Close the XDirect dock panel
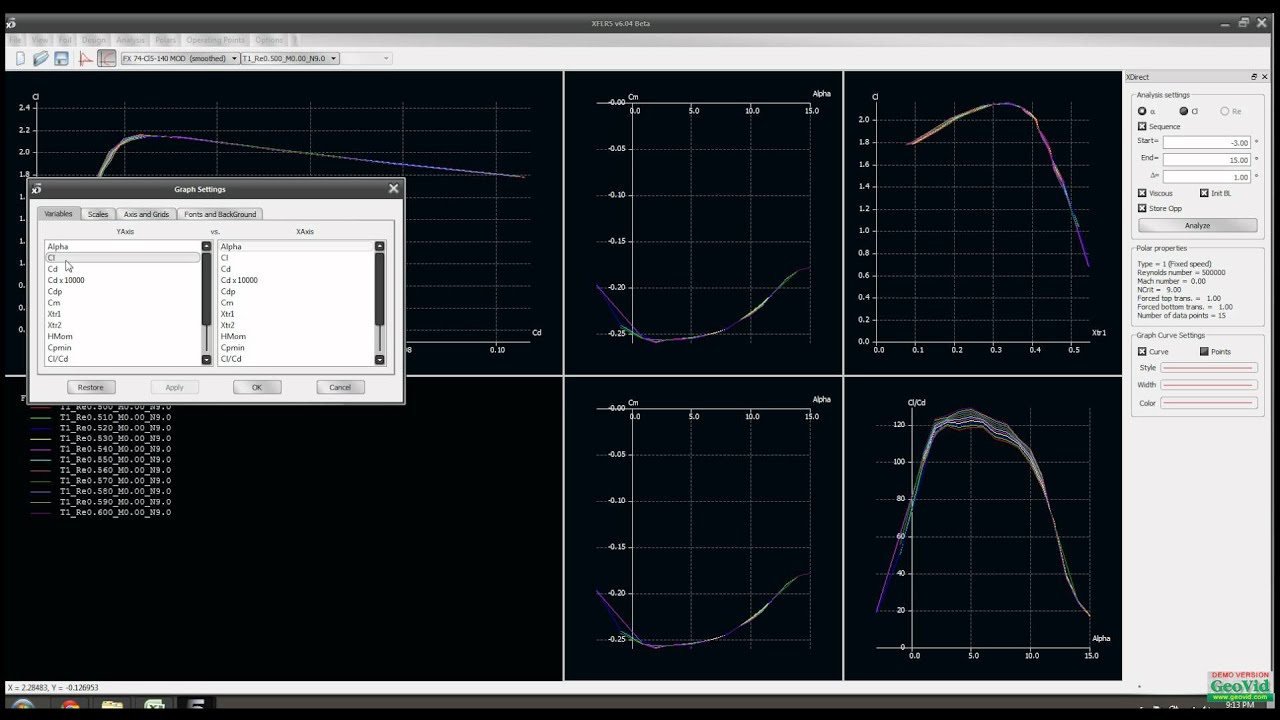The image size is (1280, 720). pos(1264,77)
